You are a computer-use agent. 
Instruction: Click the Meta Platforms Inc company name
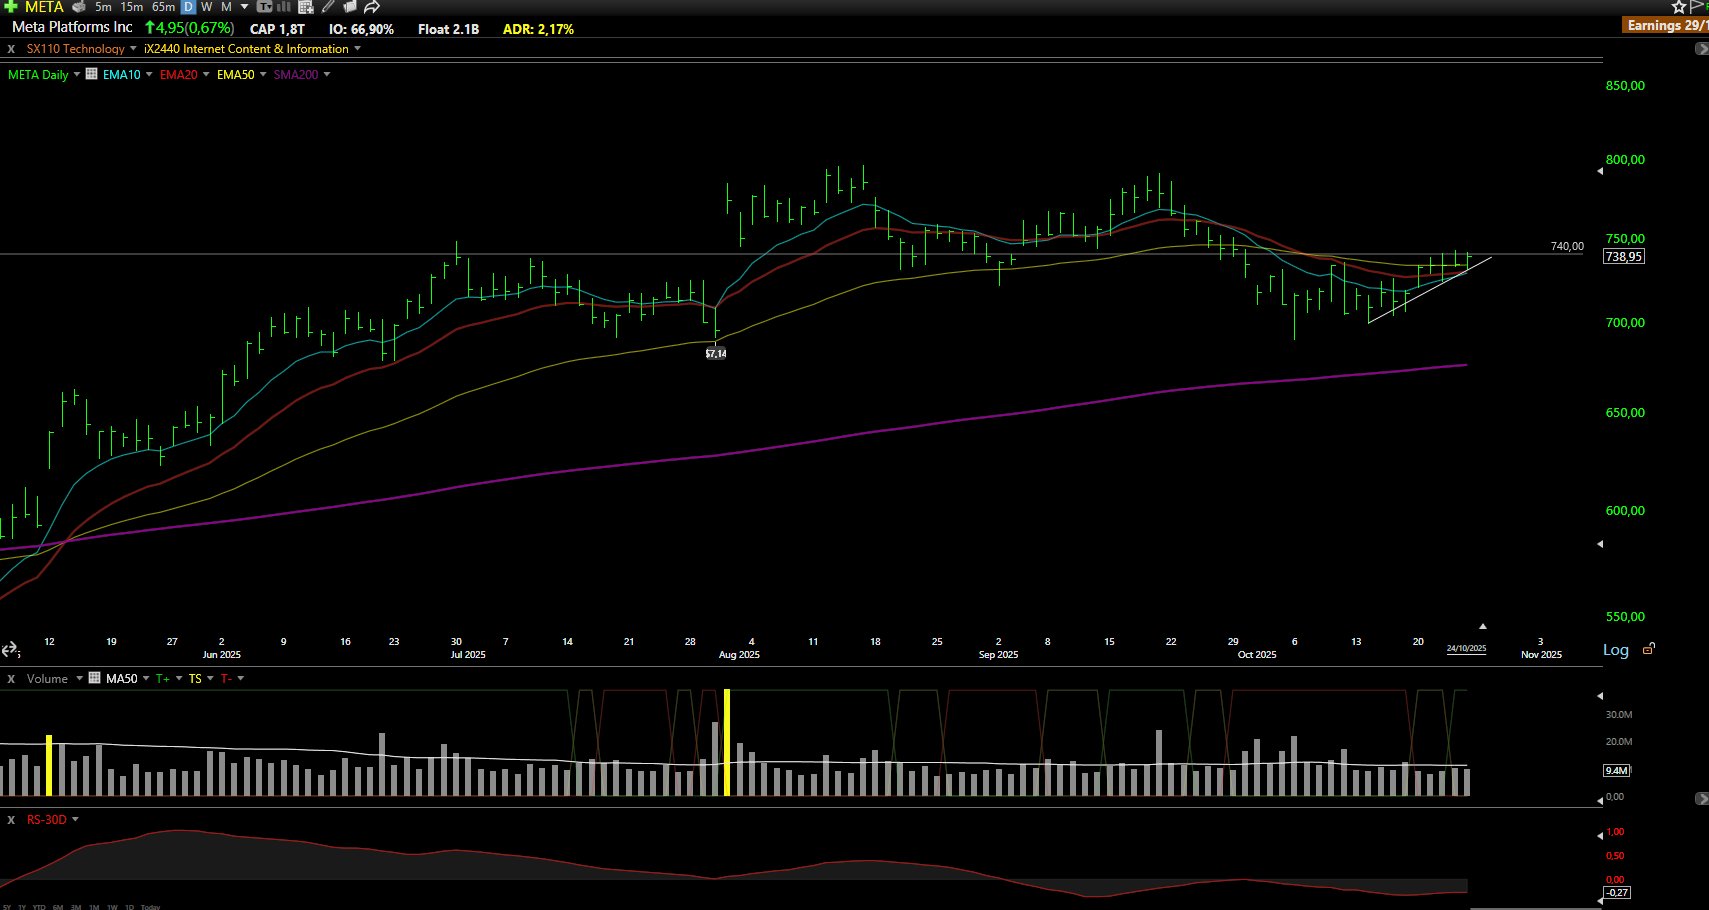coord(72,27)
